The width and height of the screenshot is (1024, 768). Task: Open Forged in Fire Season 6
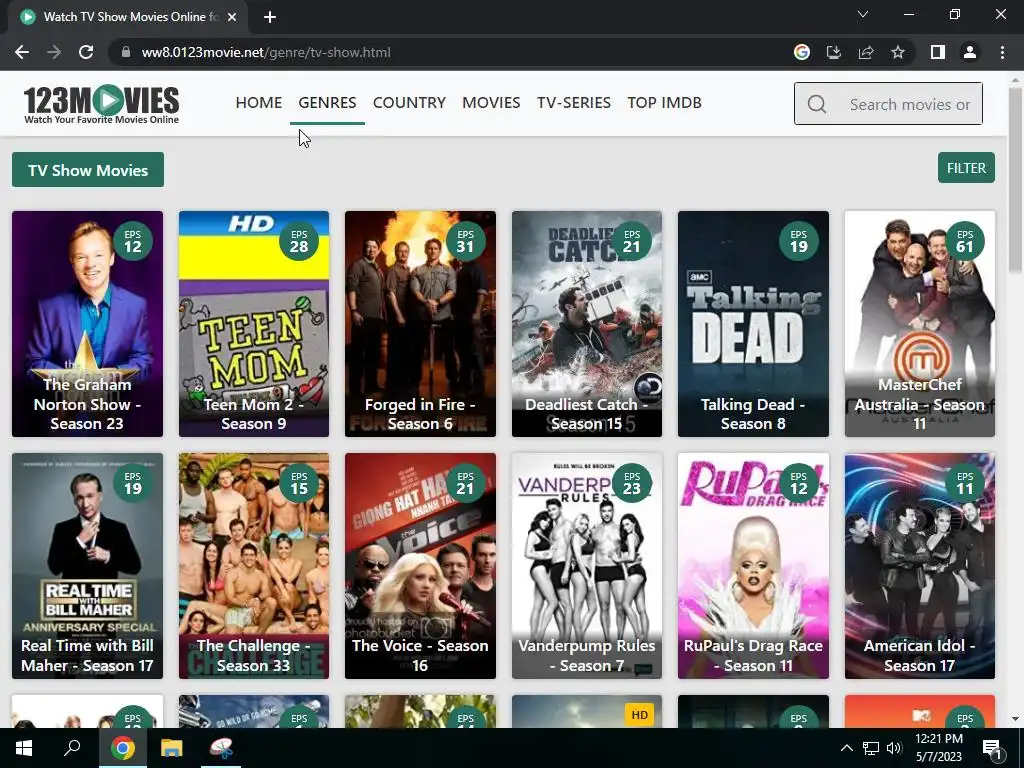click(x=421, y=324)
